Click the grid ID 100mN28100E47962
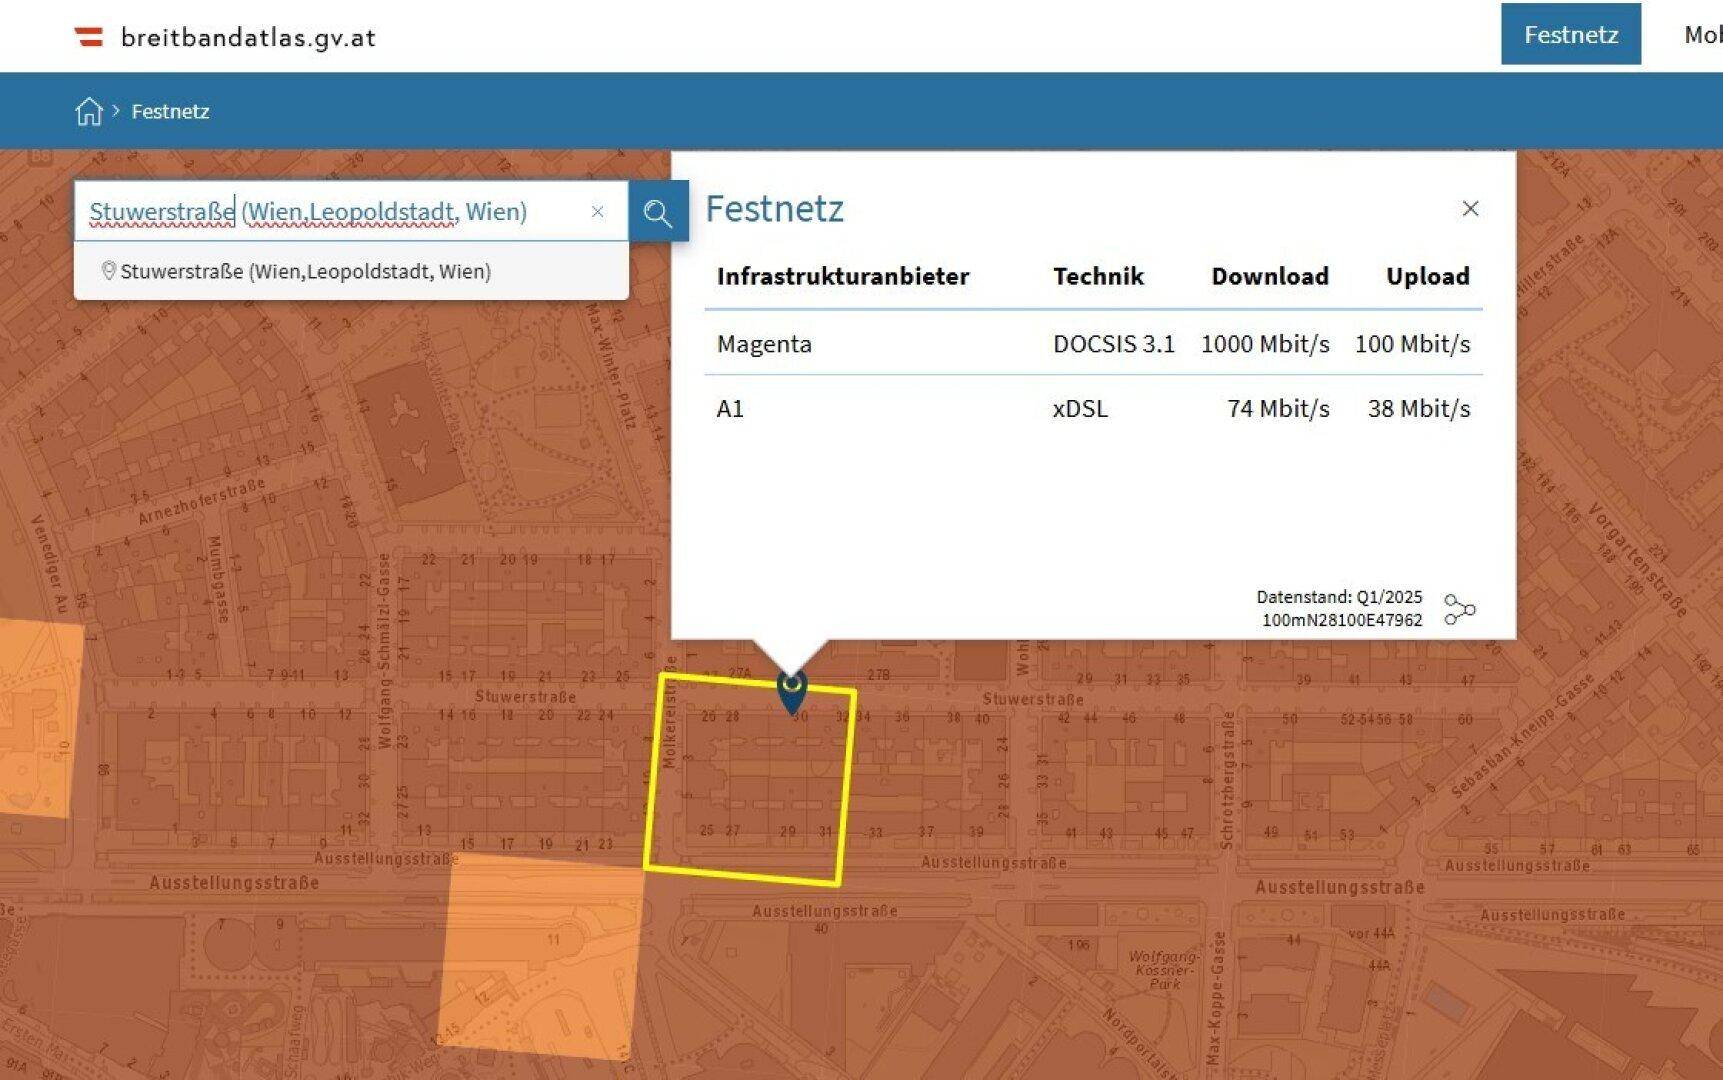 [1342, 620]
